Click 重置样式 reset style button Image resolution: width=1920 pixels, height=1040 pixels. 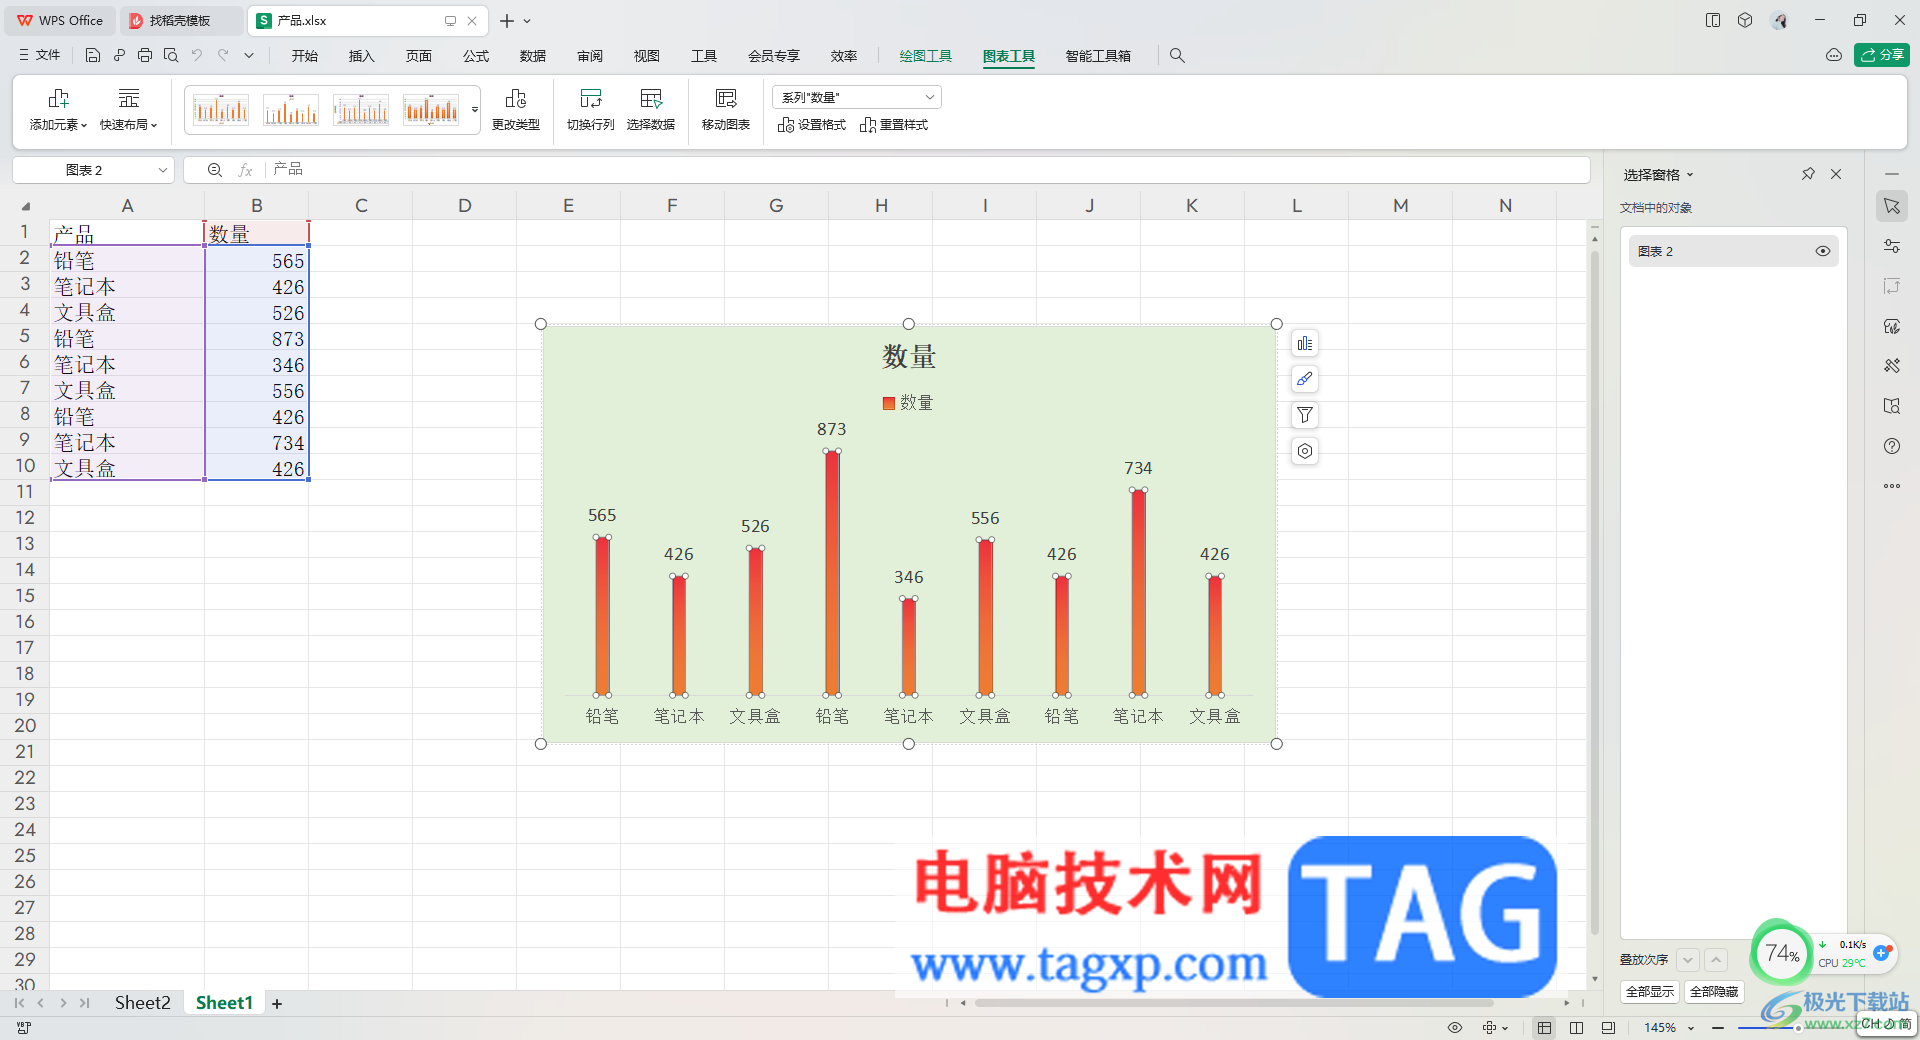tap(894, 125)
